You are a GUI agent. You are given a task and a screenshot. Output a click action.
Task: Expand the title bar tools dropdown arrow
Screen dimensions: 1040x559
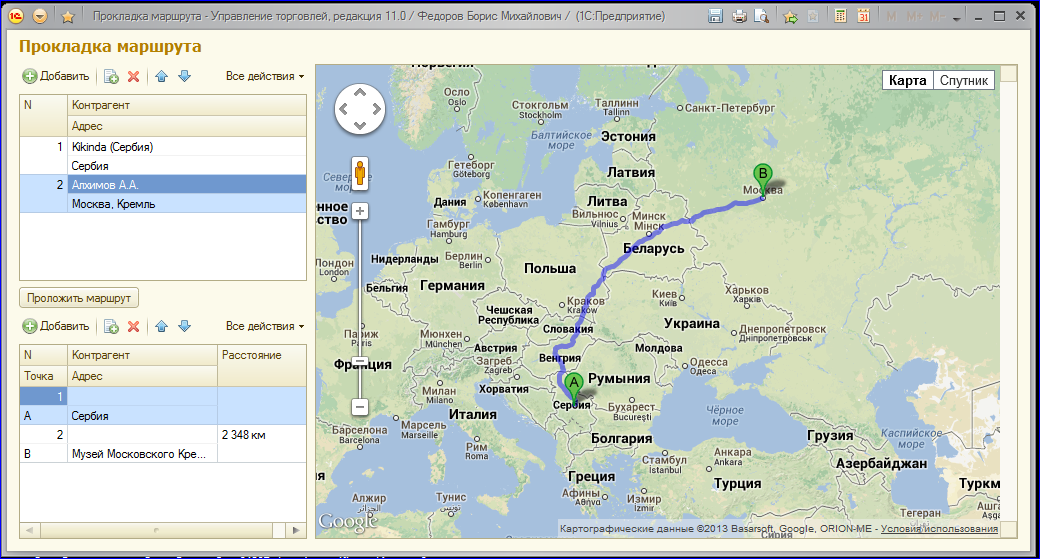(956, 19)
